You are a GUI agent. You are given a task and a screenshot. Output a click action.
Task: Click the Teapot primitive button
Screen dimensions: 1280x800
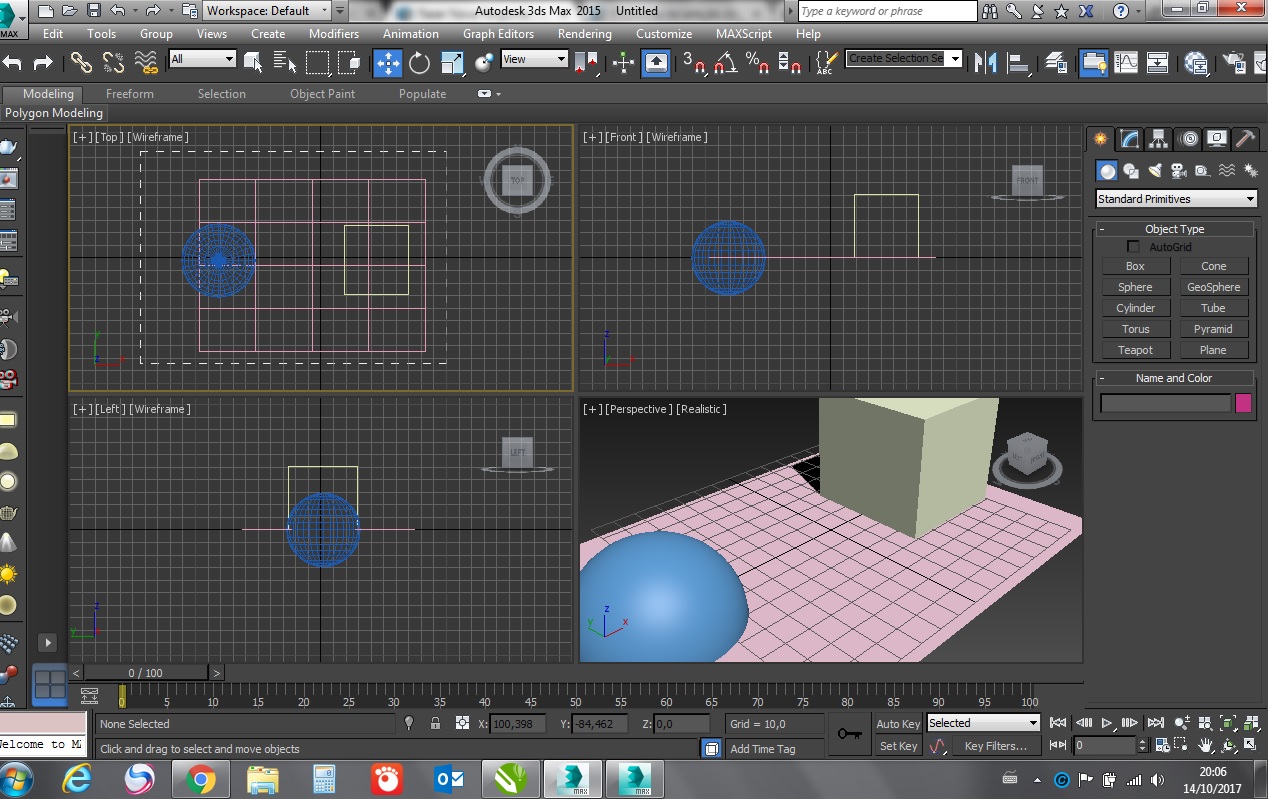coord(1135,350)
